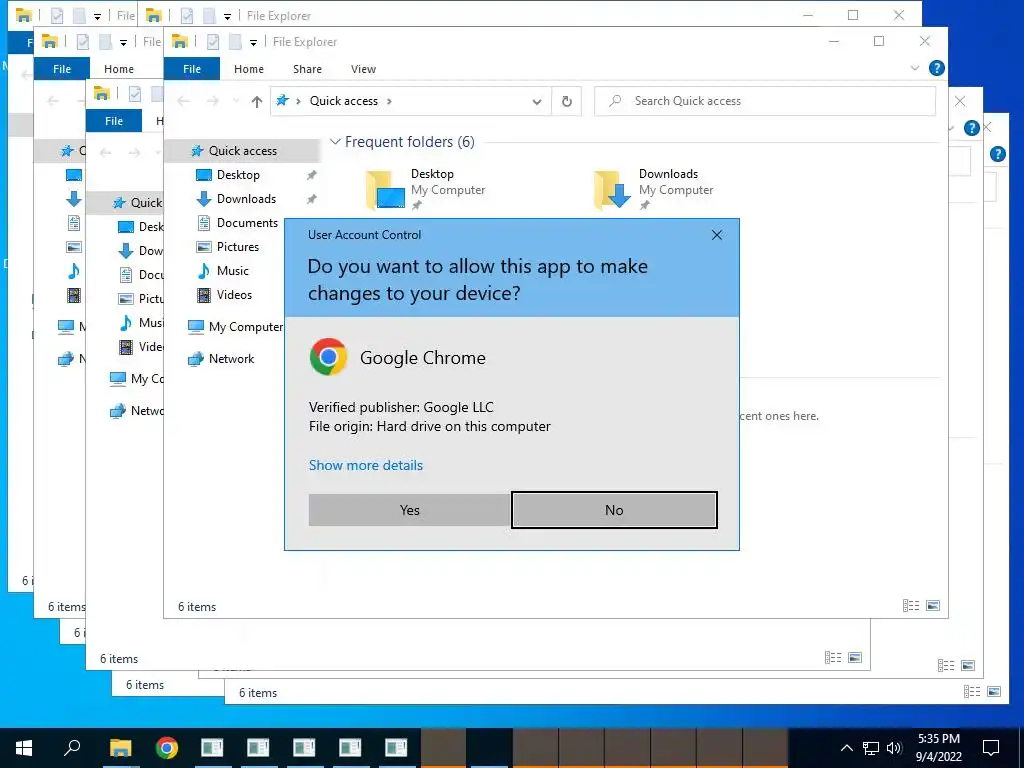Select Downloads in front navigation pane
Image resolution: width=1024 pixels, height=768 pixels.
pos(246,199)
